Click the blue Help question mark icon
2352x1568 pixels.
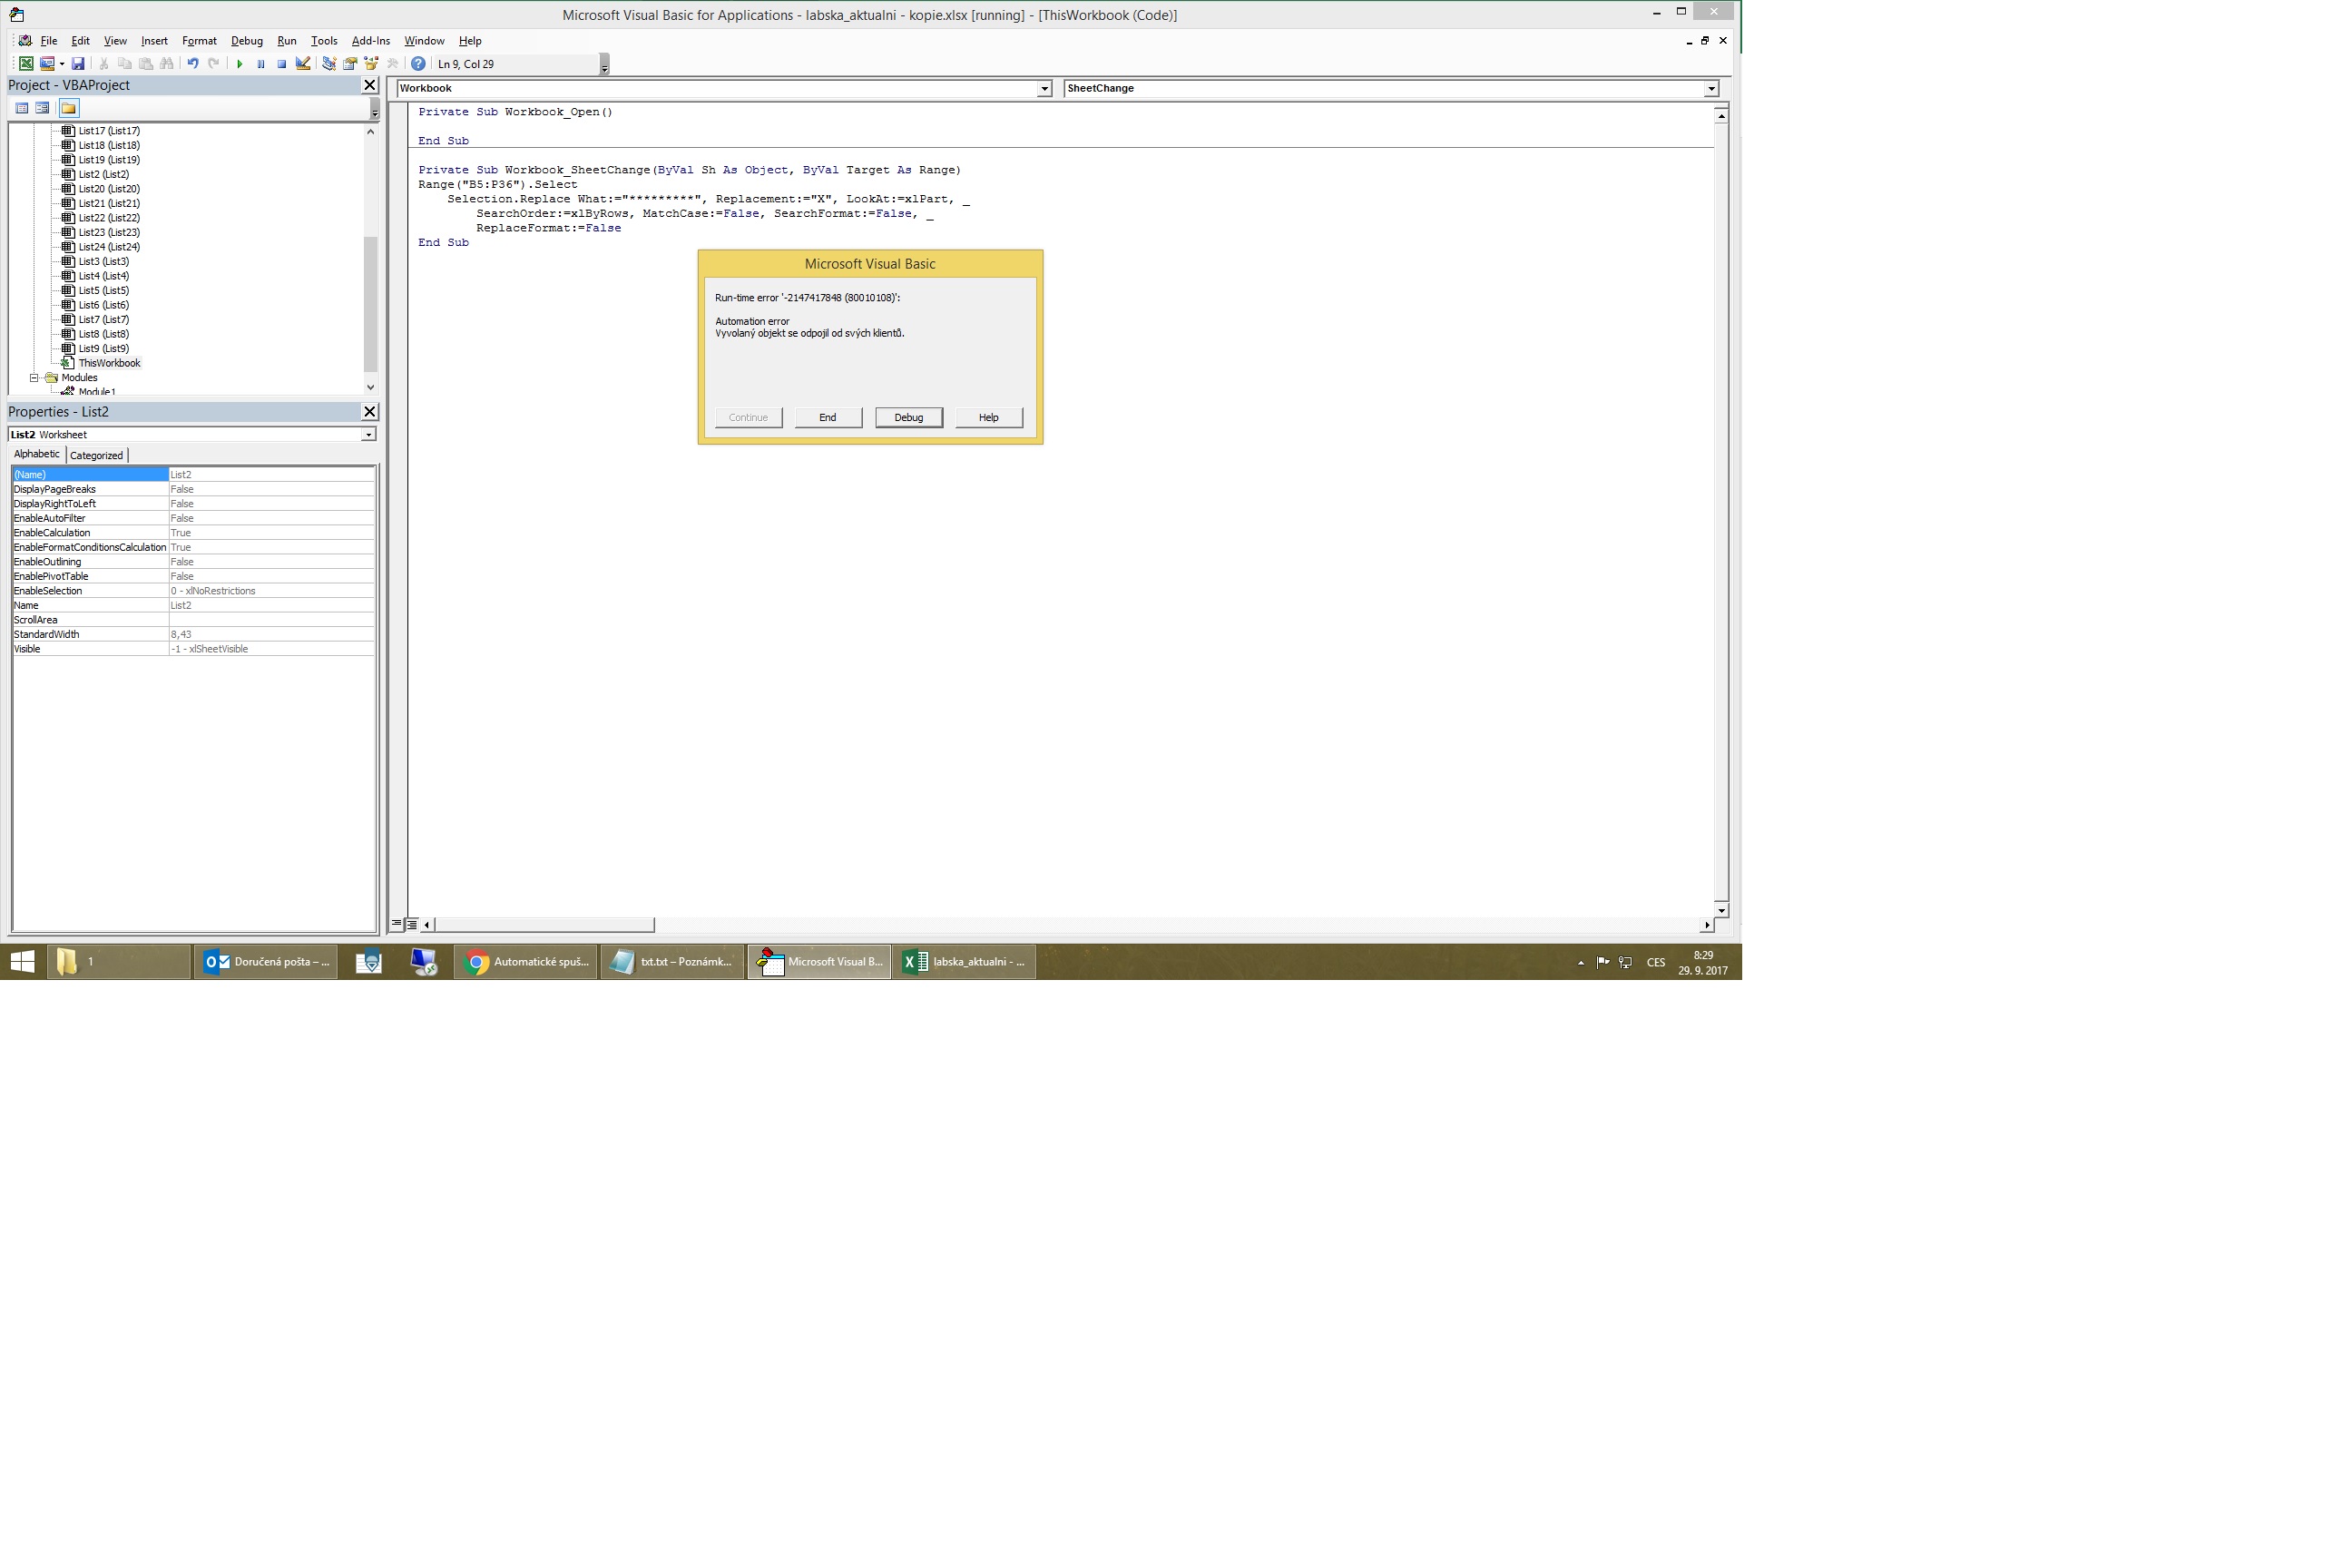click(418, 64)
